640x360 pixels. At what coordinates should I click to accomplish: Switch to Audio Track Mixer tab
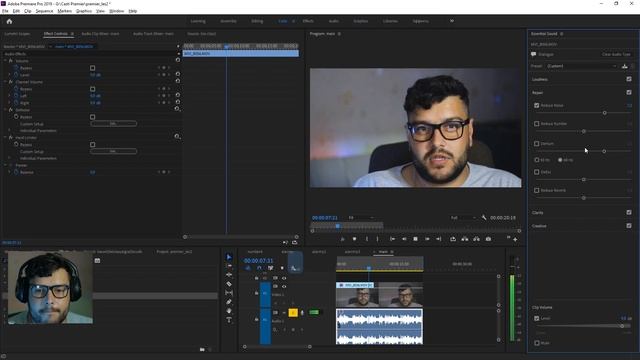[153, 34]
